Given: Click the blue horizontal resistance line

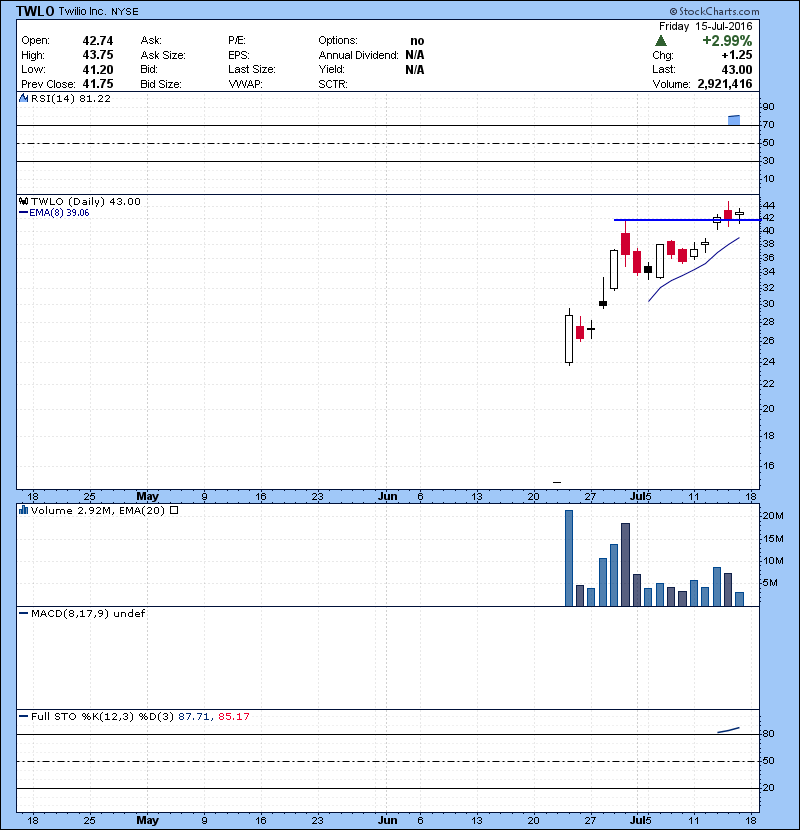Looking at the screenshot, I should [x=687, y=220].
